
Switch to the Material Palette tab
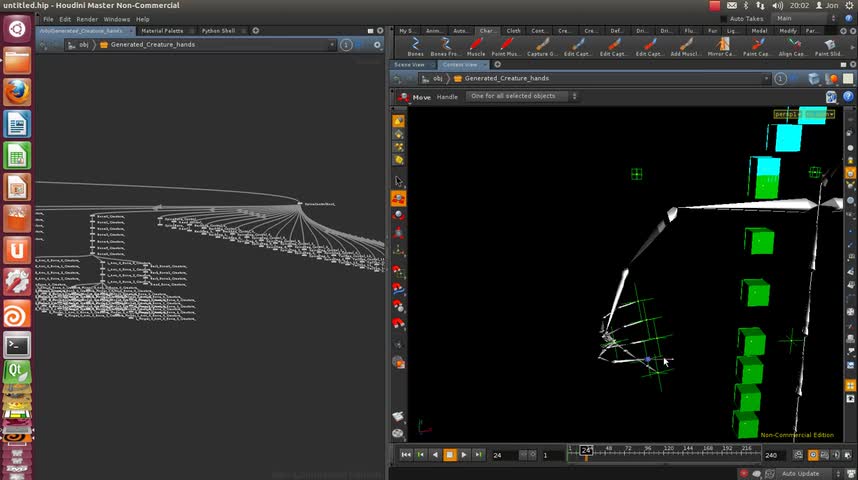(x=161, y=31)
